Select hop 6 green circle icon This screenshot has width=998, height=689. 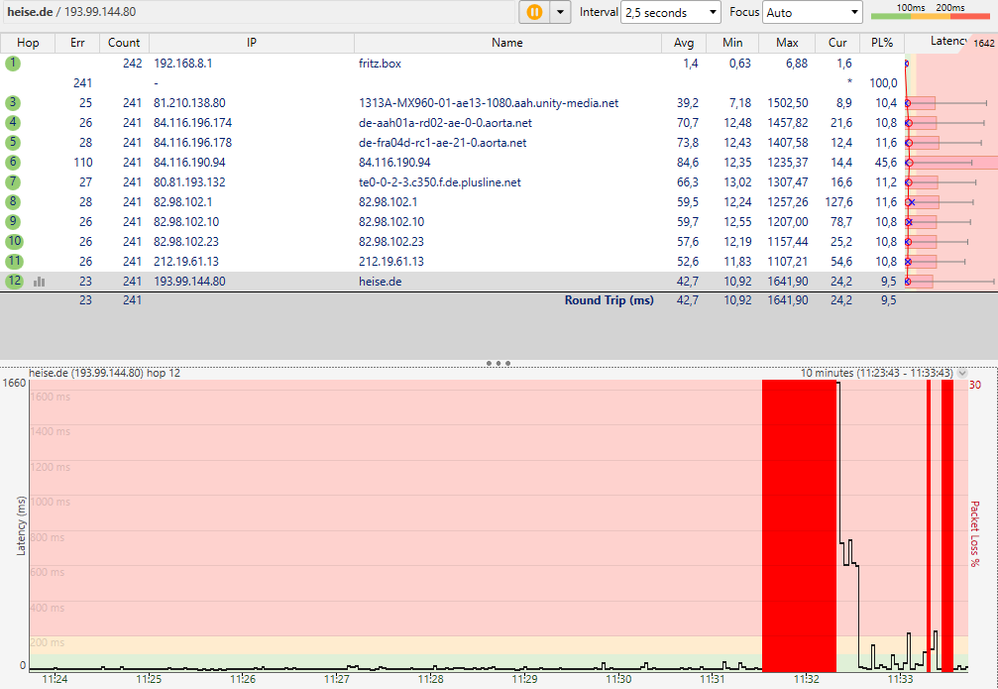tap(13, 162)
